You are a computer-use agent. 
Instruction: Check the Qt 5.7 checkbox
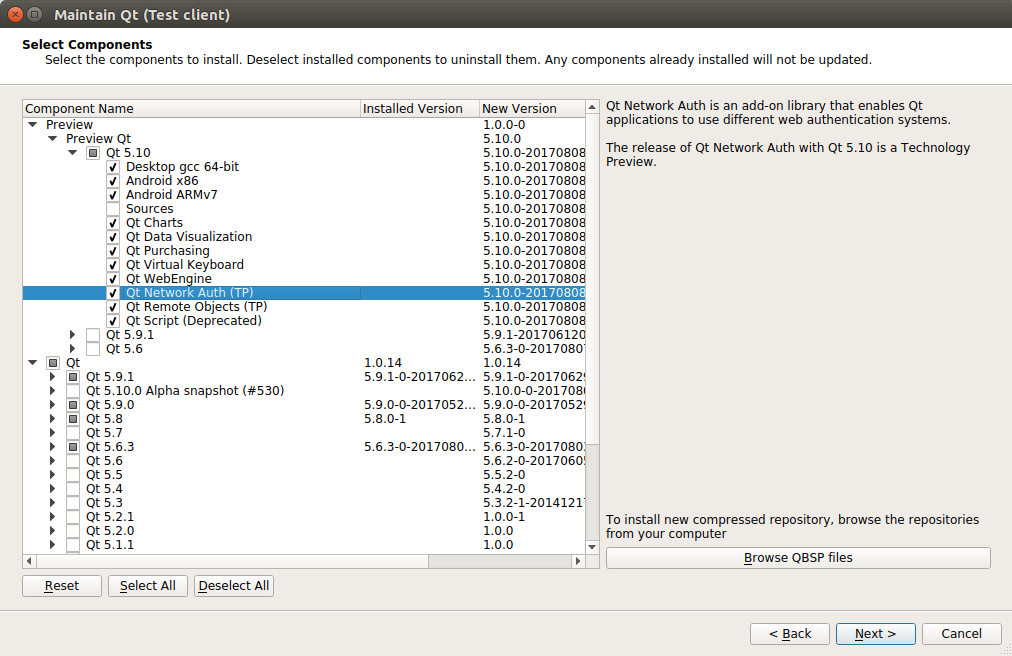coord(73,433)
